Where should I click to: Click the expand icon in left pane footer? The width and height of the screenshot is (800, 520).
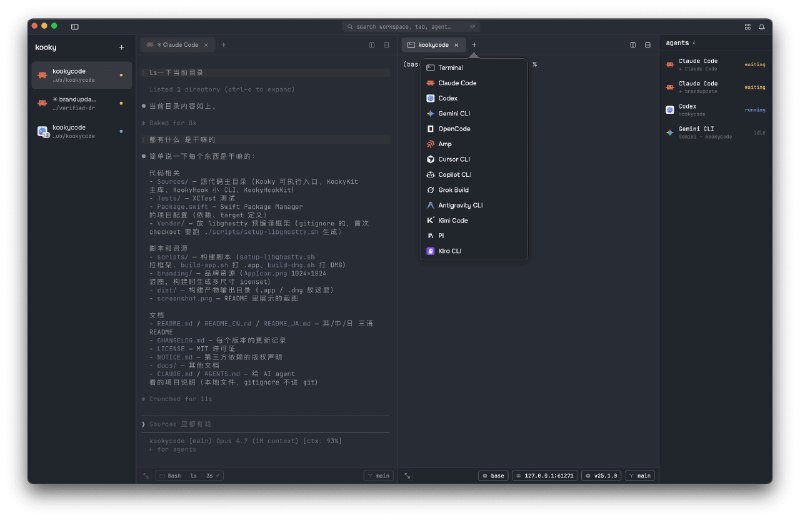point(146,476)
